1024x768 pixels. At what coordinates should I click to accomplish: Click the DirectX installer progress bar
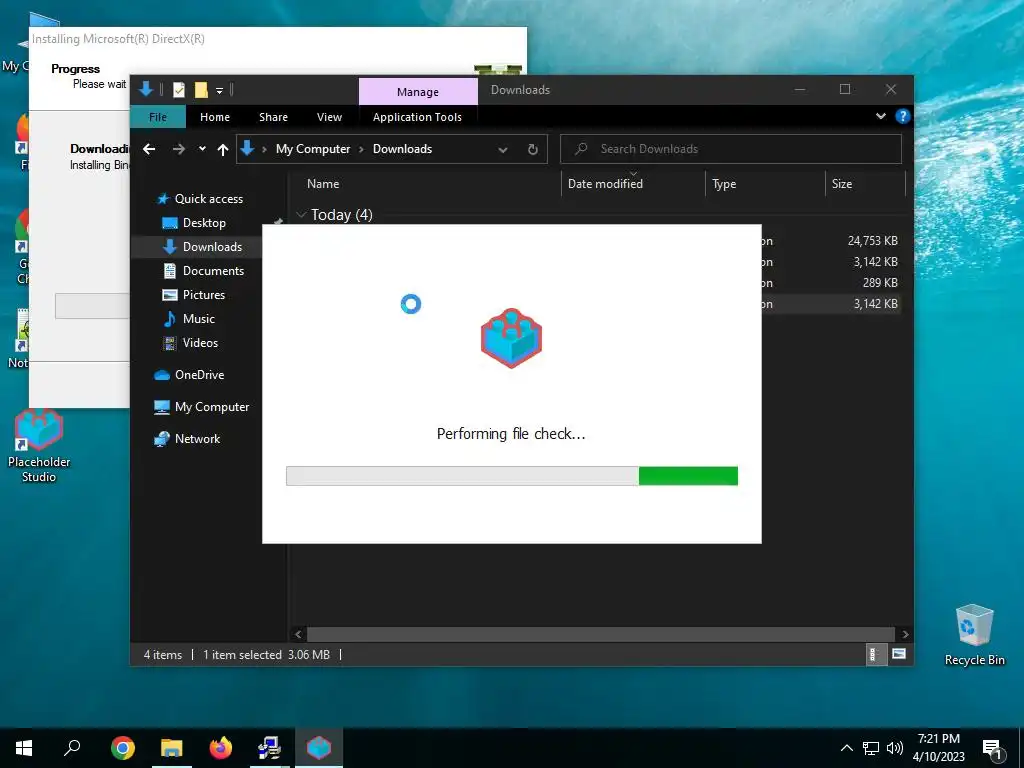click(92, 306)
